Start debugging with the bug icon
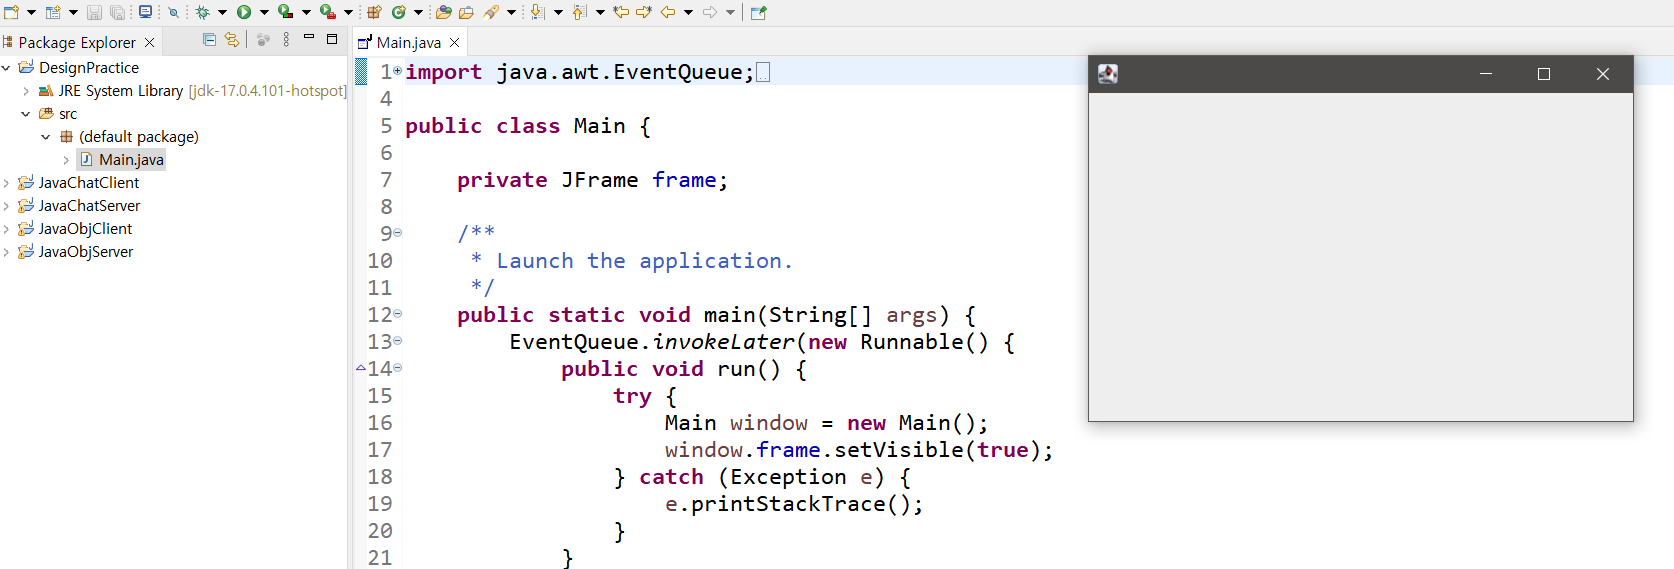The image size is (1674, 569). [203, 12]
